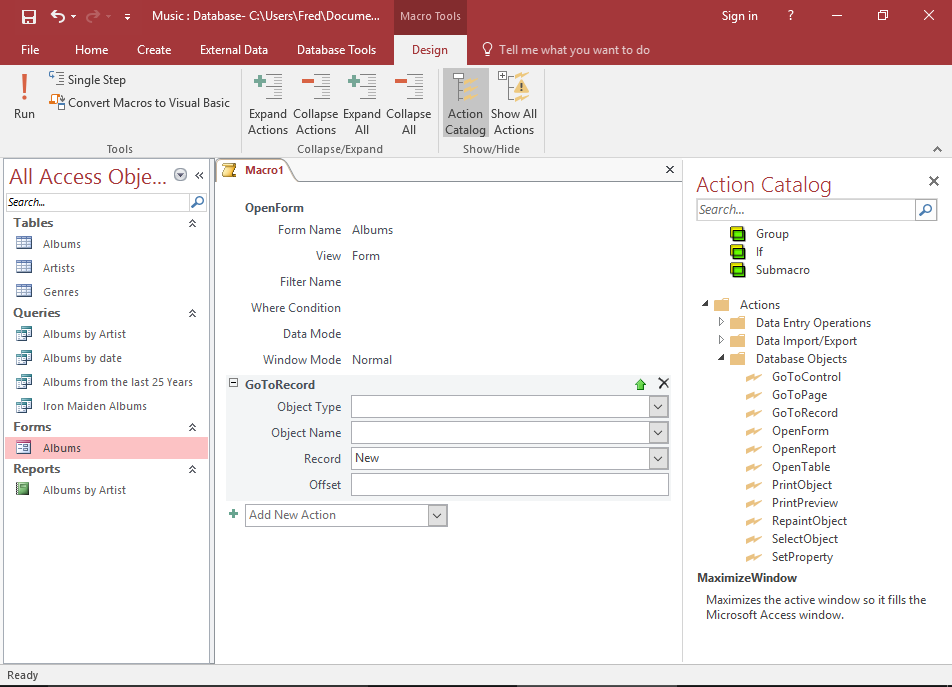Screen dimensions: 952x687
Task: Delete the GoToRecord action
Action: 664,383
